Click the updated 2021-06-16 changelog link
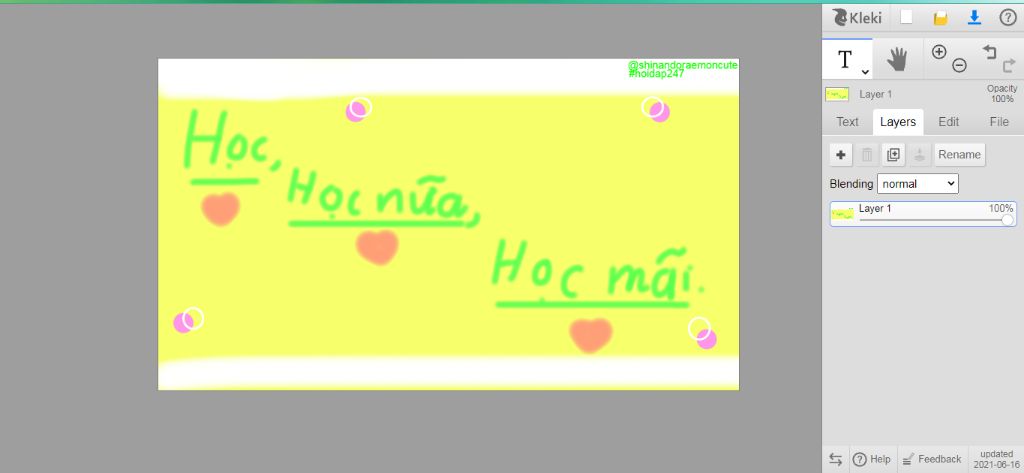Image resolution: width=1024 pixels, height=473 pixels. 997,459
